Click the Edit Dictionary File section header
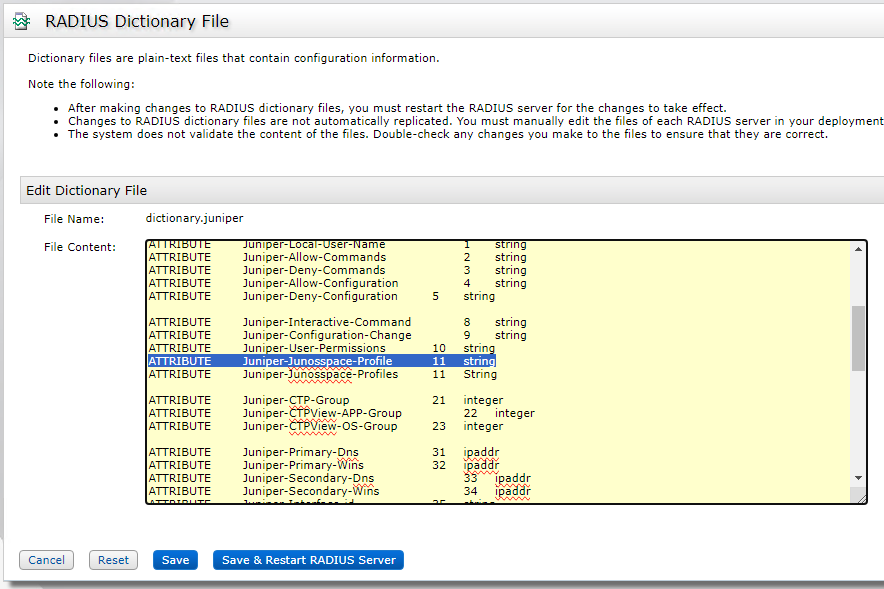 point(87,190)
